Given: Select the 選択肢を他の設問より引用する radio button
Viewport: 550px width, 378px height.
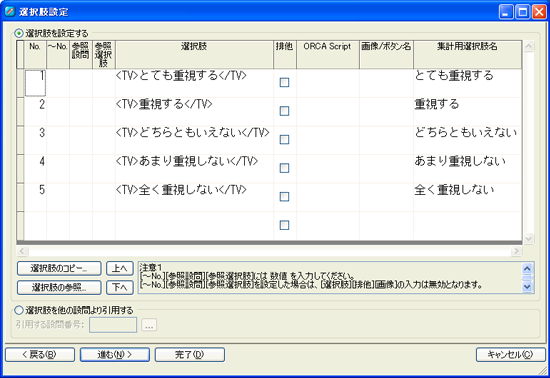Looking at the screenshot, I should (19, 310).
